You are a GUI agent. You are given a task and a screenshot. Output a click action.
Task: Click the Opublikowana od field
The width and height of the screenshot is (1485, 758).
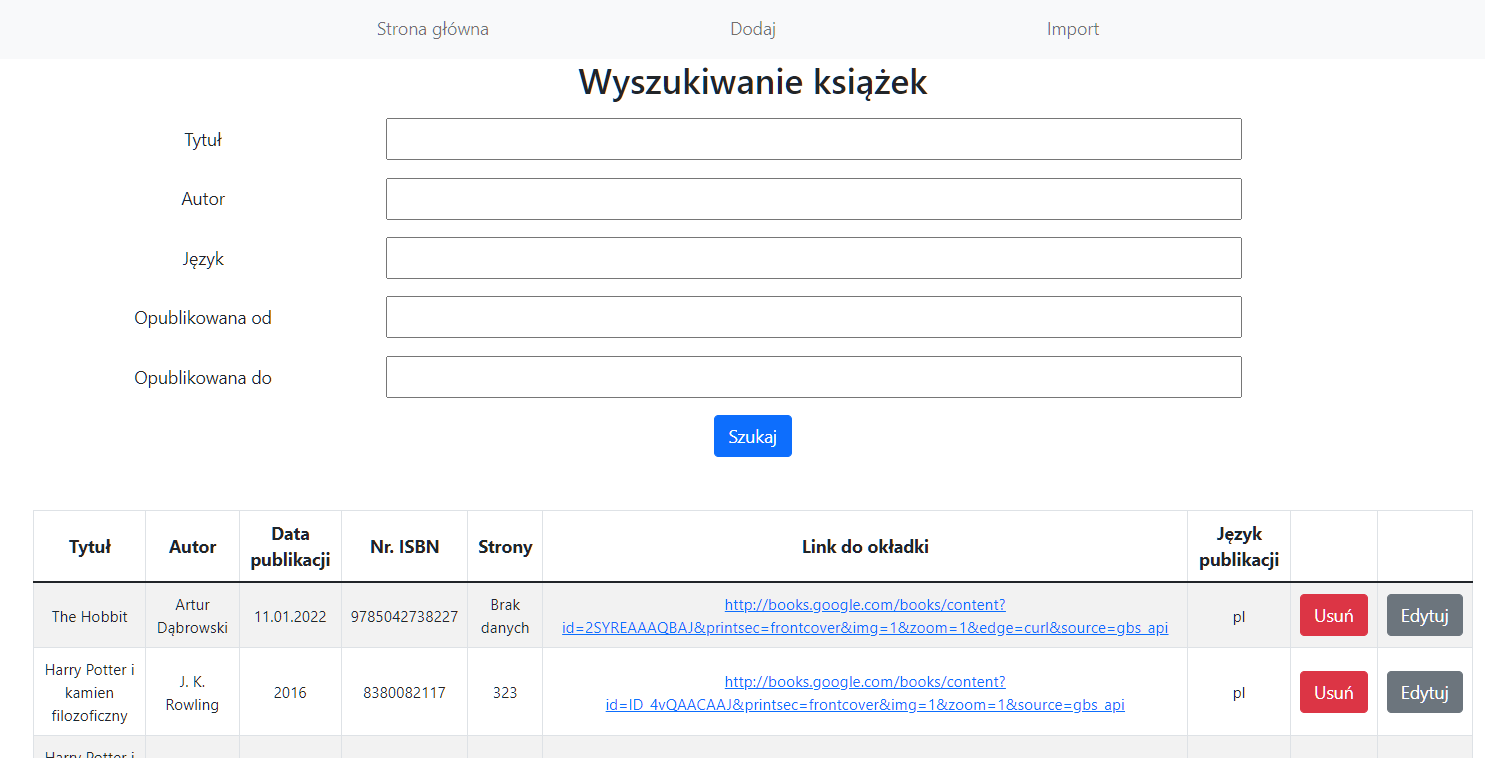[813, 316]
